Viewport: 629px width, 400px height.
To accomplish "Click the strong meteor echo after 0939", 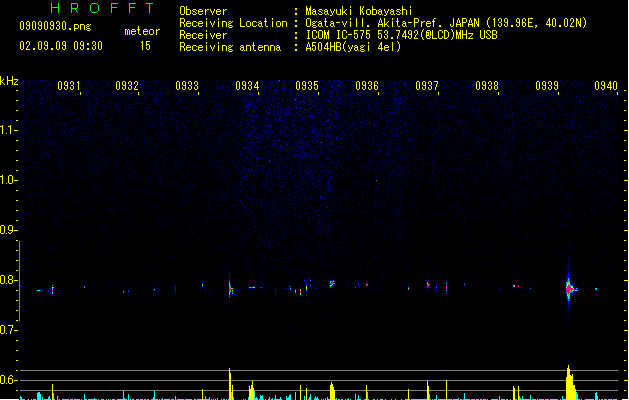I will [x=570, y=288].
